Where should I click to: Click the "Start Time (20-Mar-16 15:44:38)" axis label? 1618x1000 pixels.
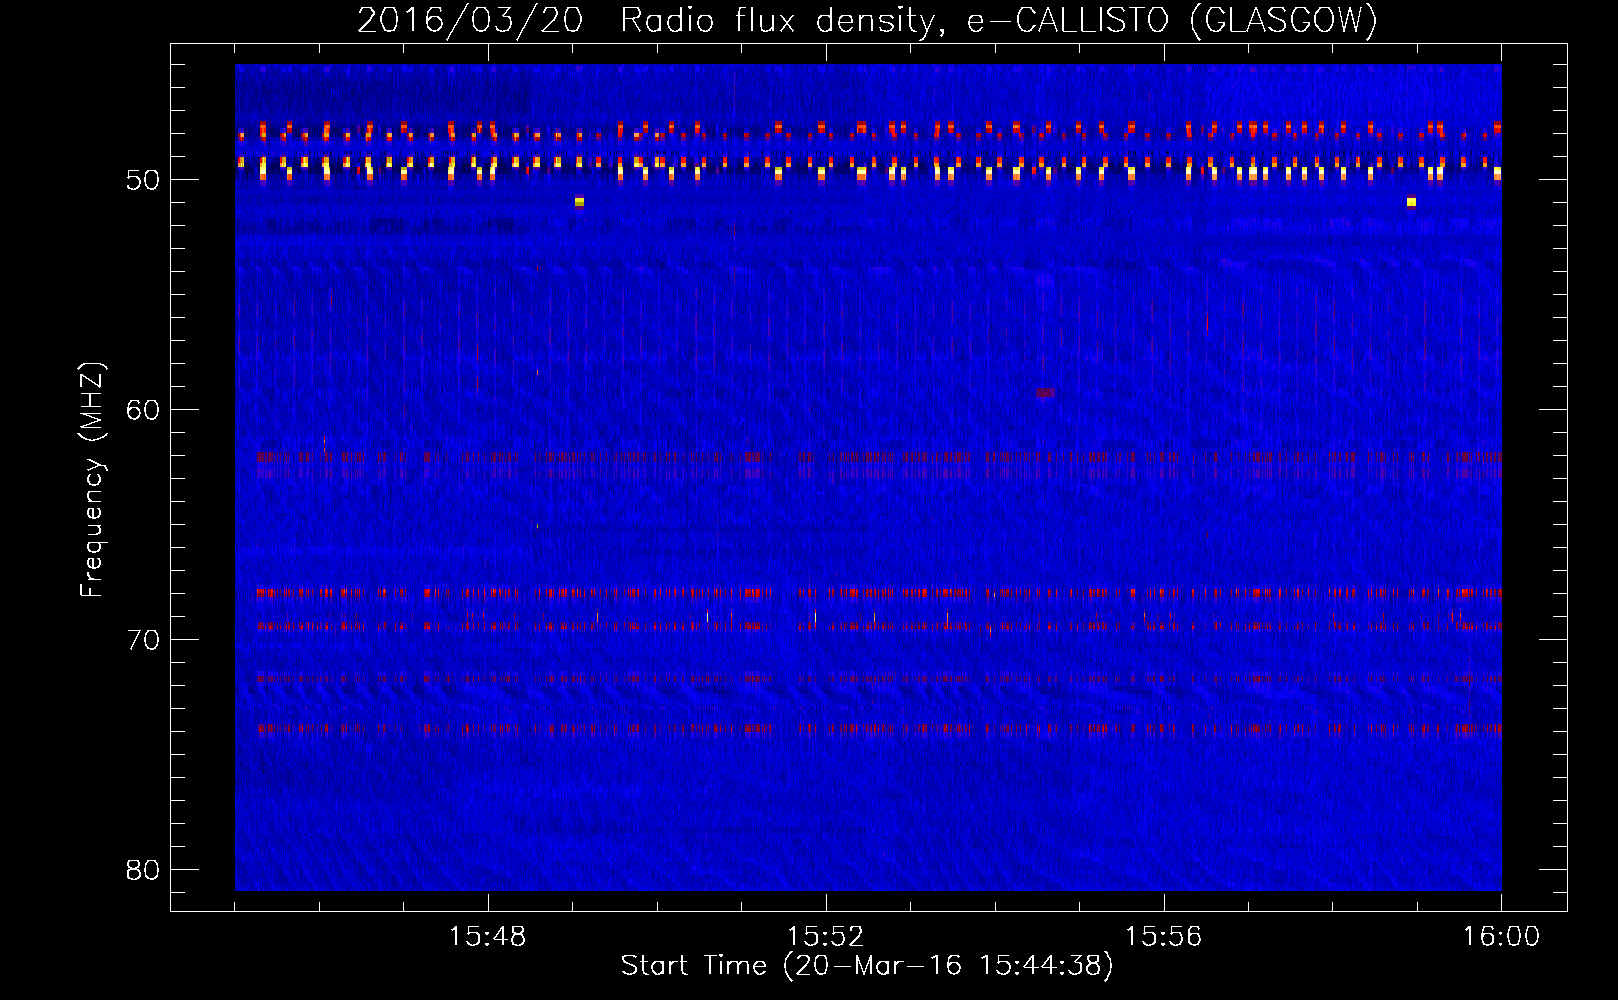[x=867, y=966]
